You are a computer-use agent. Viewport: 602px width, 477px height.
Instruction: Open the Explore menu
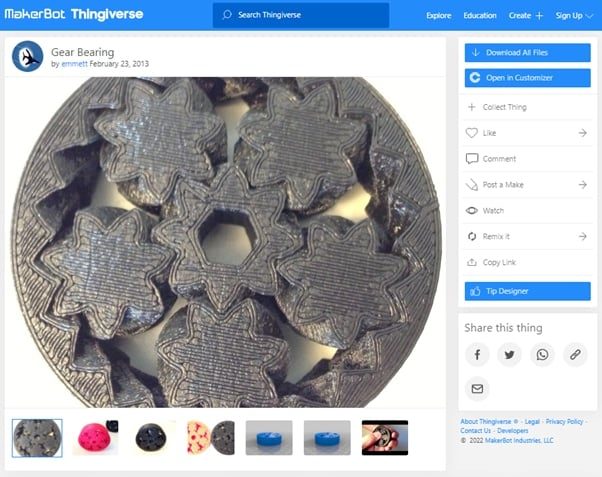pyautogui.click(x=438, y=16)
